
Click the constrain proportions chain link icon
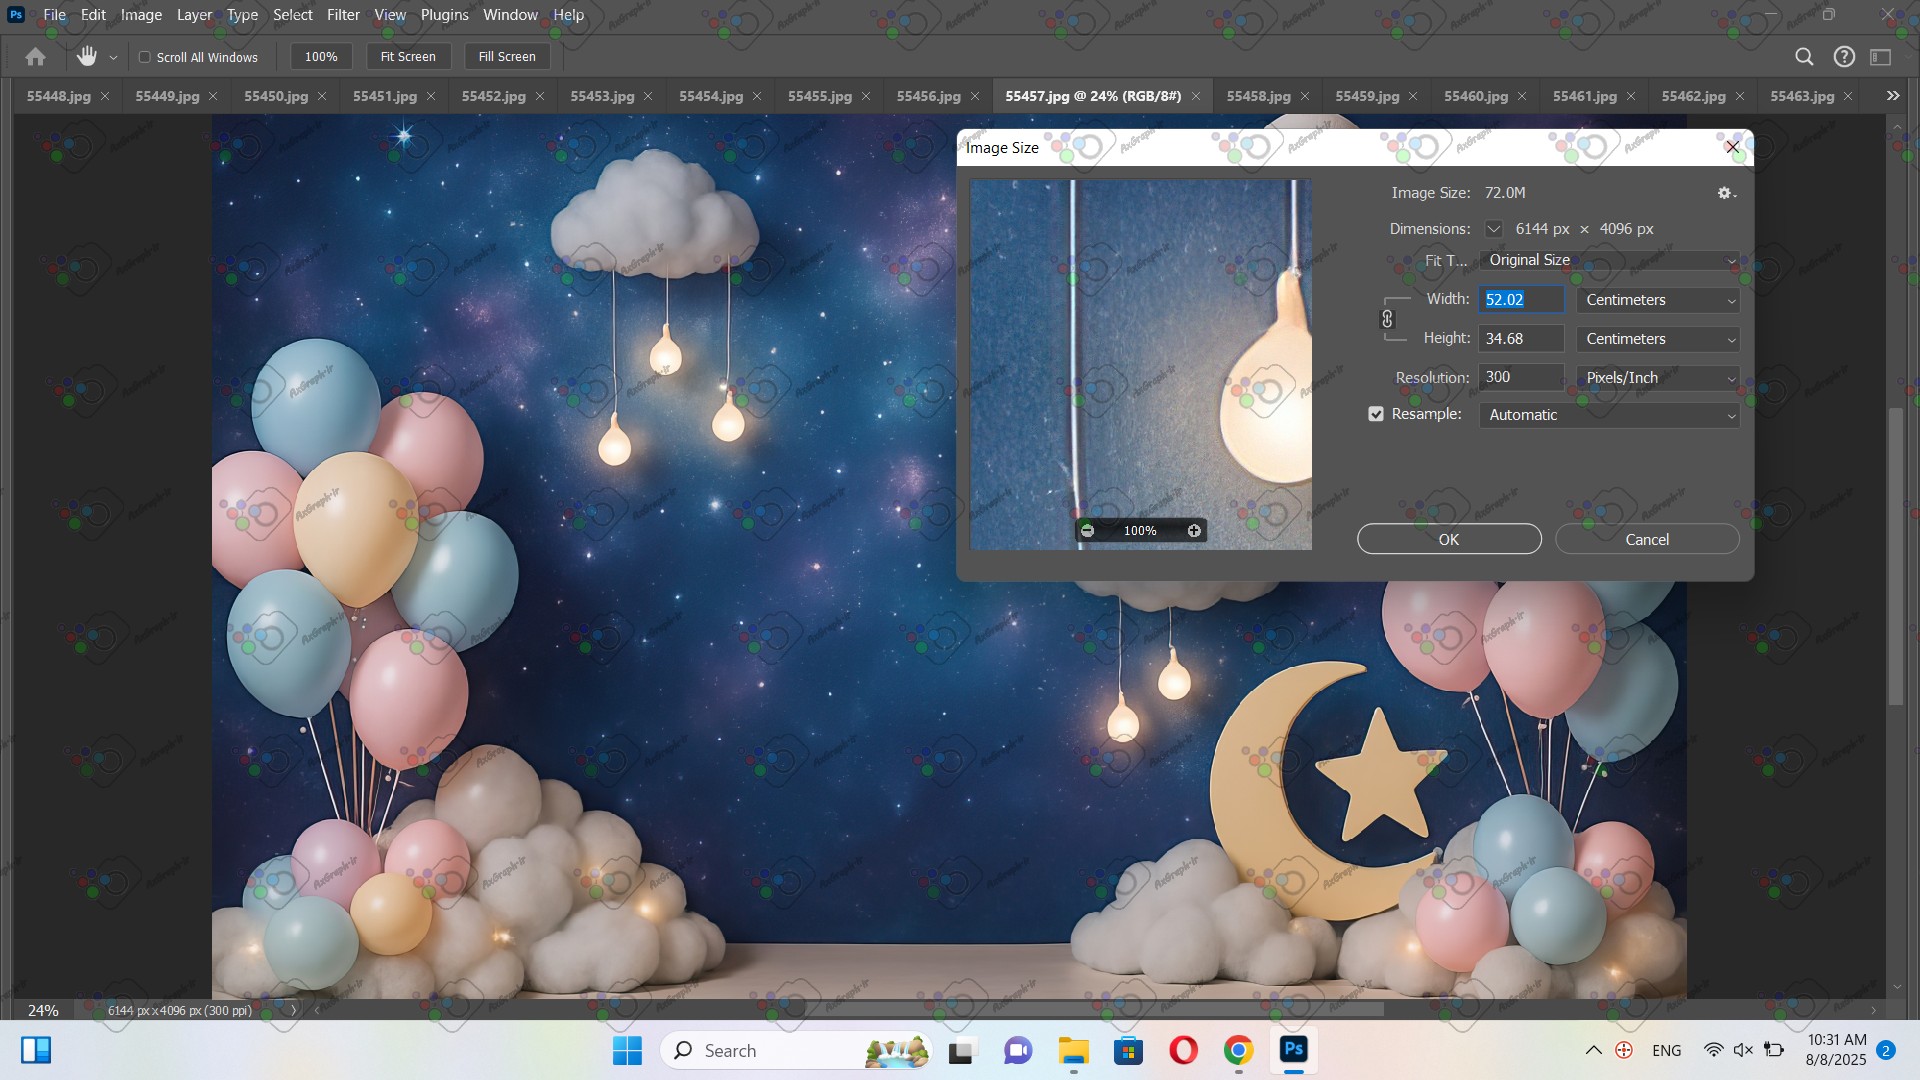(1387, 319)
